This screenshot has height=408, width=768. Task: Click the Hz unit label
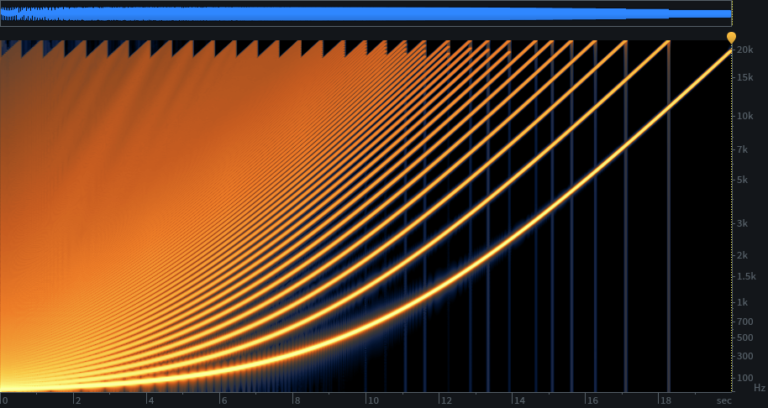tap(758, 388)
